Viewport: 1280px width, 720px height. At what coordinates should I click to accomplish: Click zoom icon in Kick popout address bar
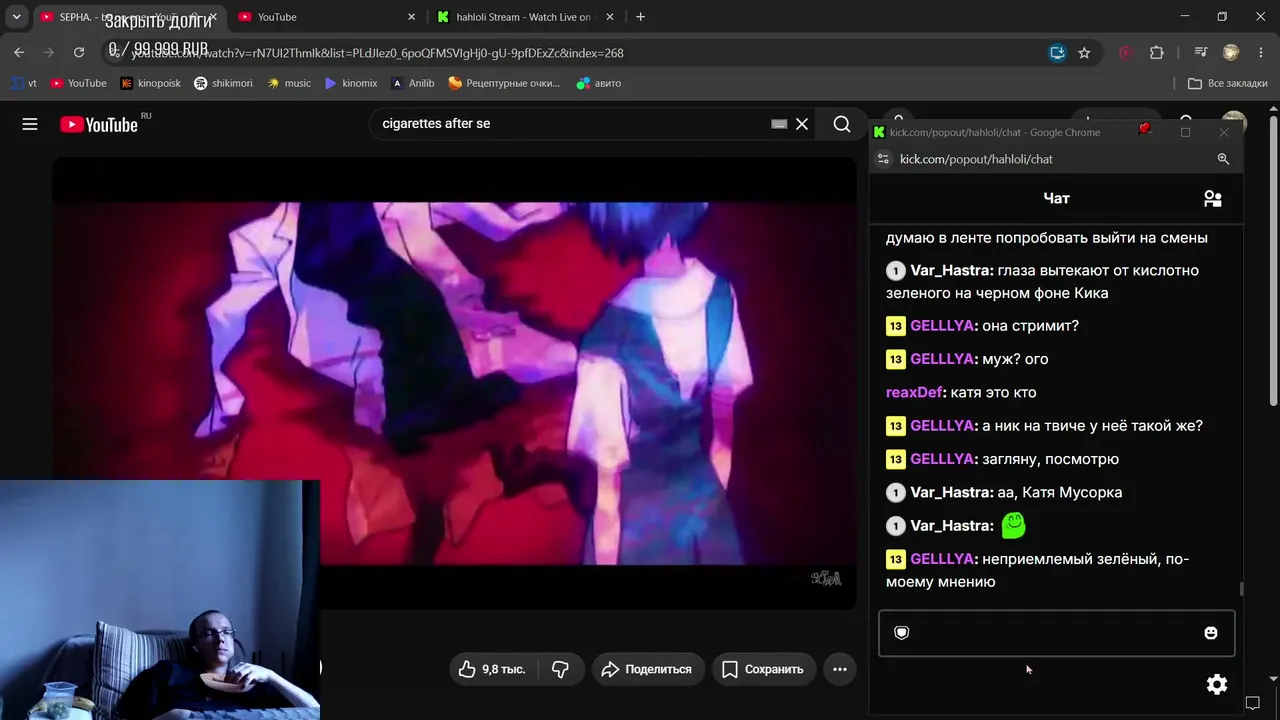[1223, 159]
